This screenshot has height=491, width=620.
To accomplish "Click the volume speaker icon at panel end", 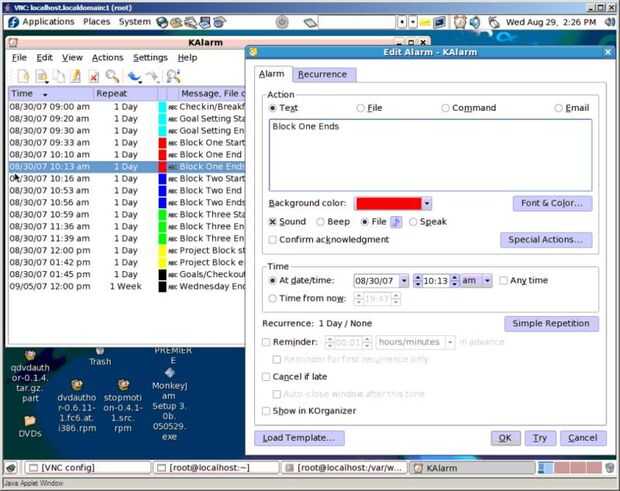I will [611, 22].
